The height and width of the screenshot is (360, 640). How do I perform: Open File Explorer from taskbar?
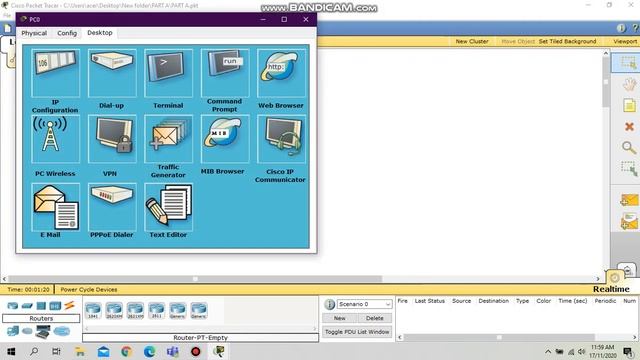80,351
